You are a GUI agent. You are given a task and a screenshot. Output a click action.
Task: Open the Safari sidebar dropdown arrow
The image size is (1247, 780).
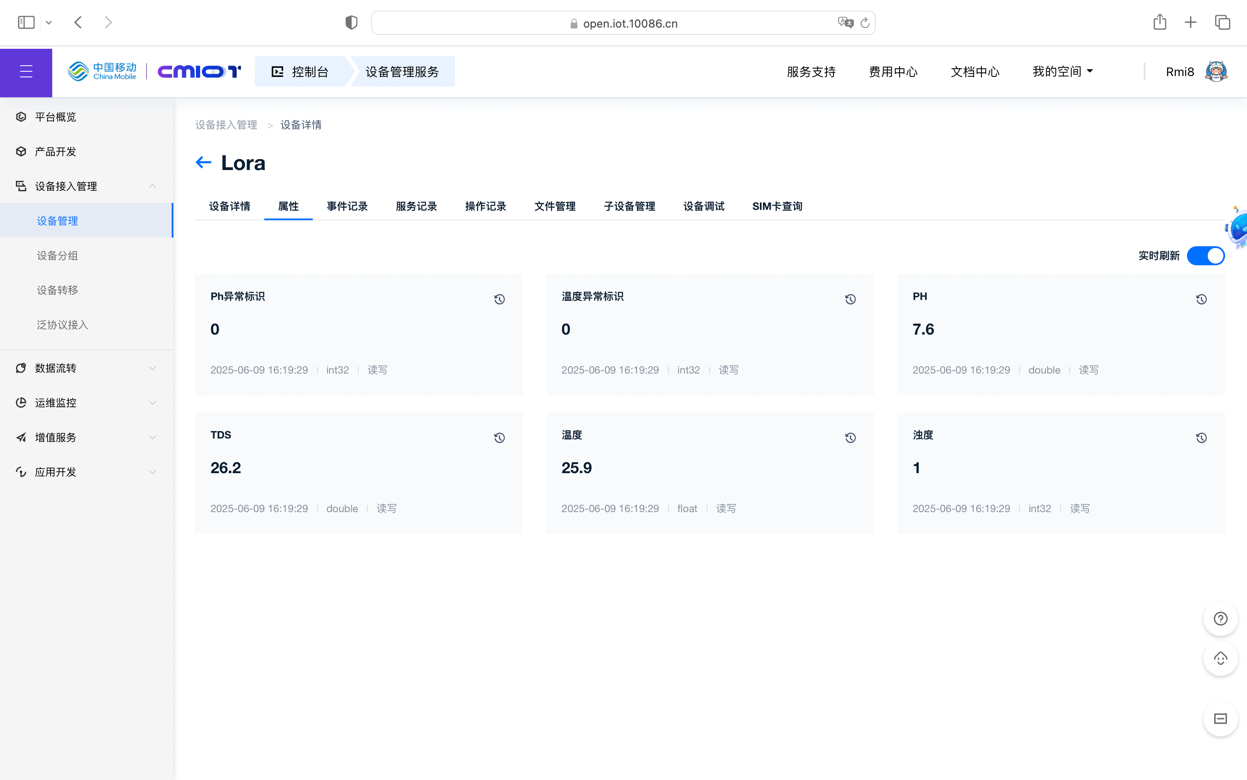(48, 22)
